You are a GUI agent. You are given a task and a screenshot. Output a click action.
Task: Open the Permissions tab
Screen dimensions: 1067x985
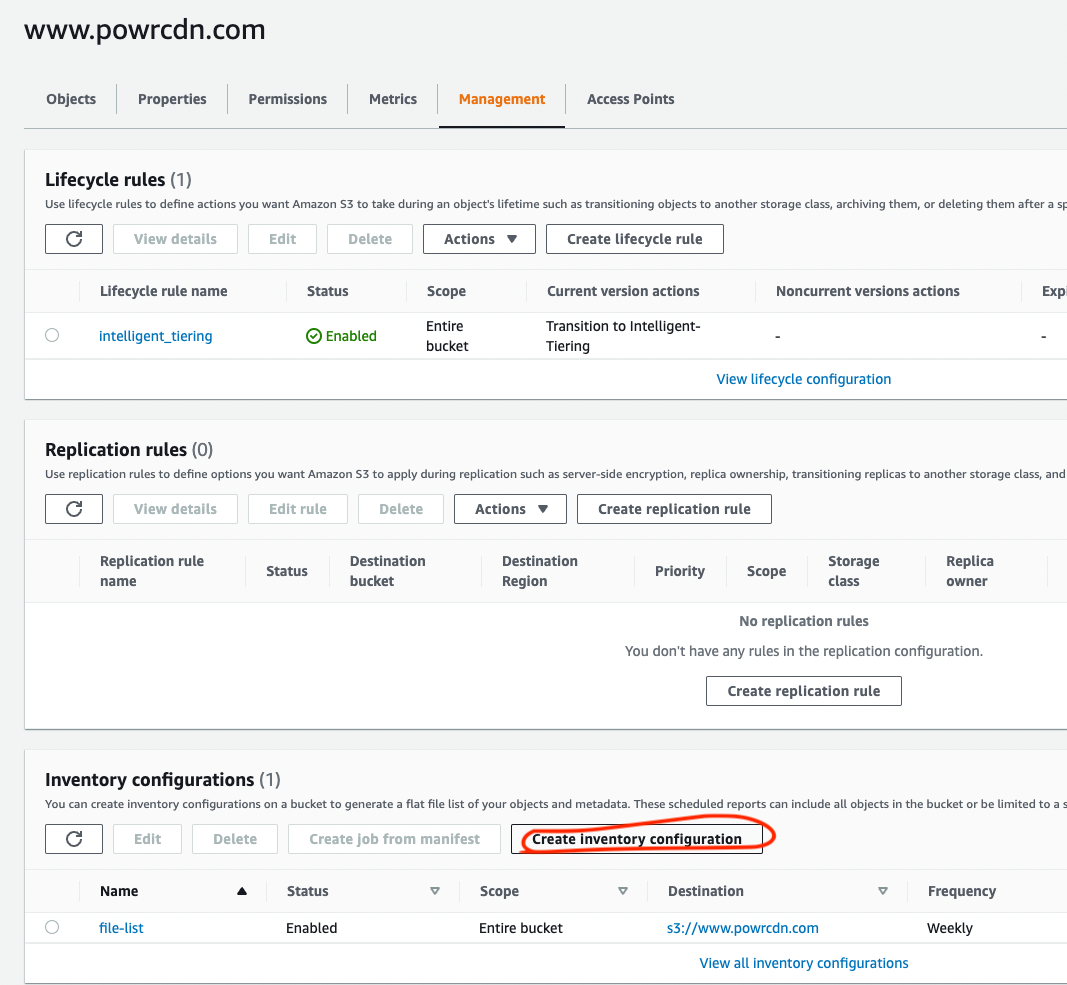pos(287,99)
